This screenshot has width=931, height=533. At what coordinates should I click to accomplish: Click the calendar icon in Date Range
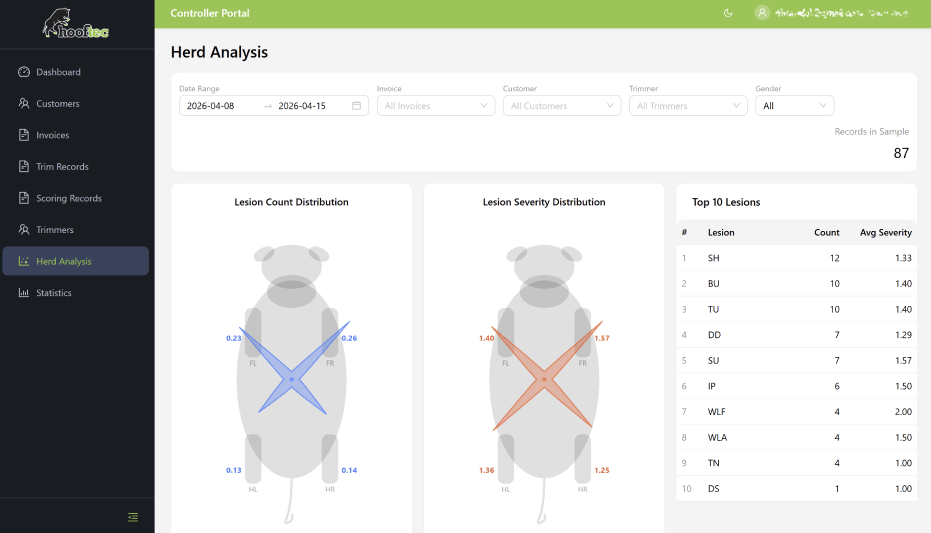[356, 106]
